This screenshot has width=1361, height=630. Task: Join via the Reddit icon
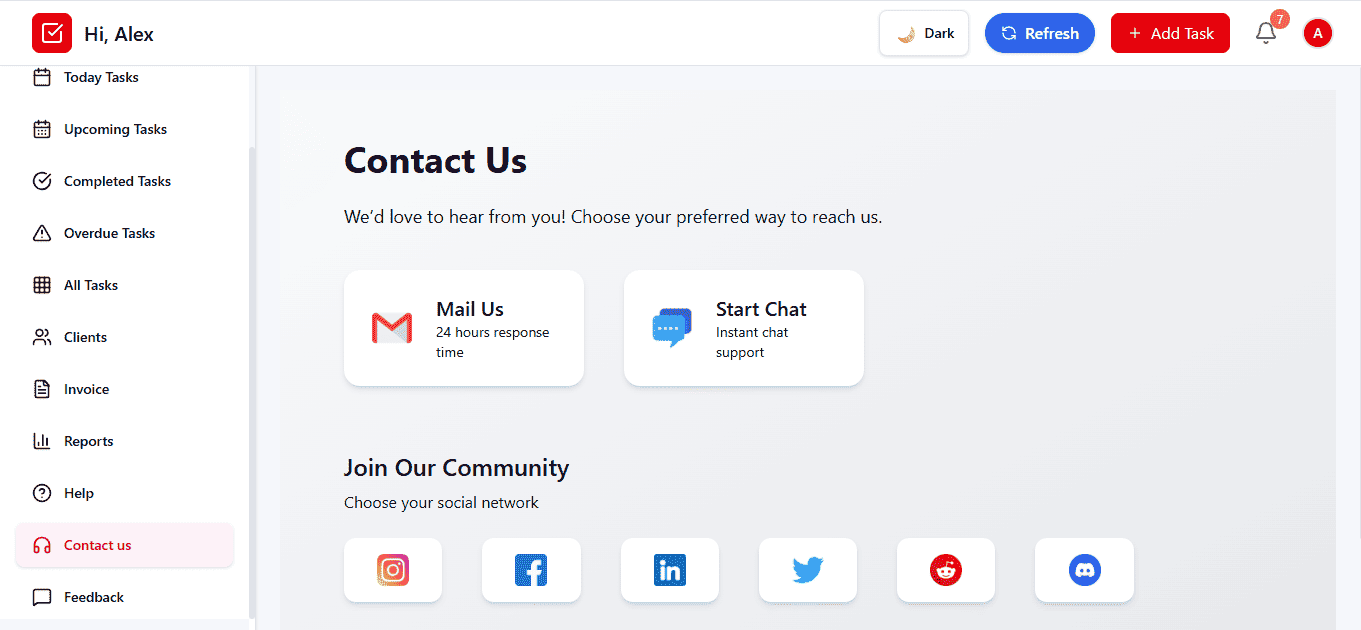[x=945, y=570]
